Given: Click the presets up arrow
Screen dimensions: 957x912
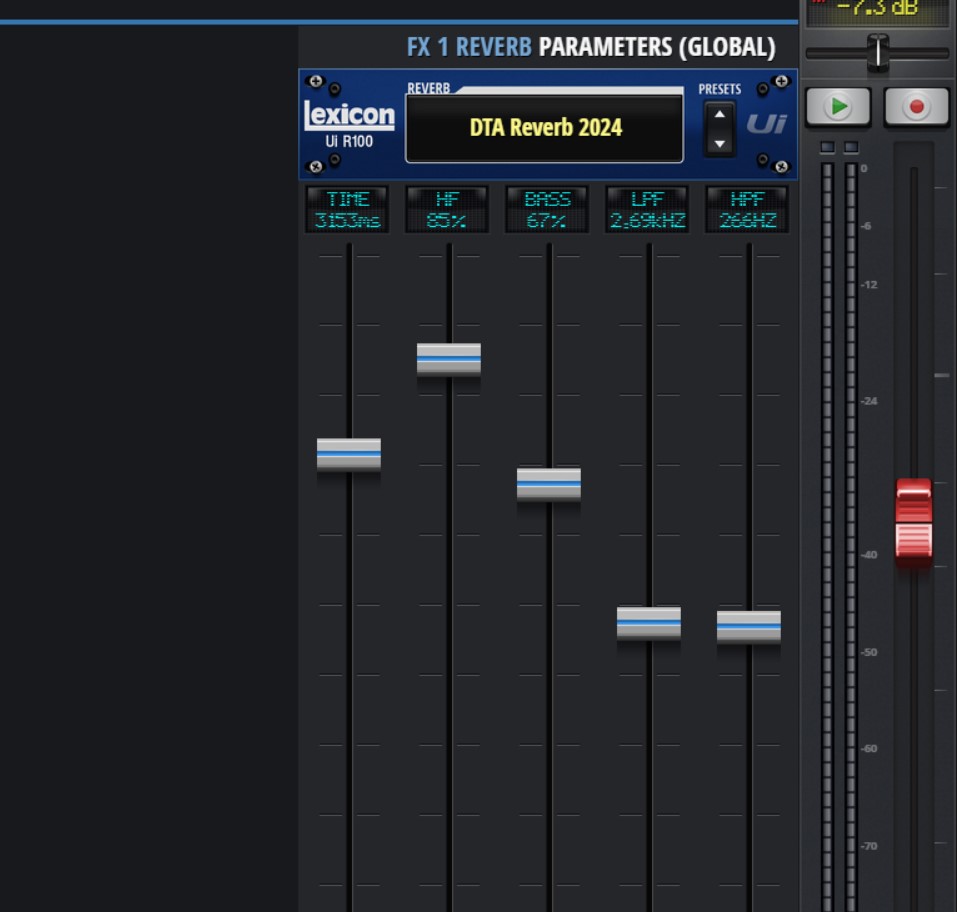Looking at the screenshot, I should coord(719,115).
